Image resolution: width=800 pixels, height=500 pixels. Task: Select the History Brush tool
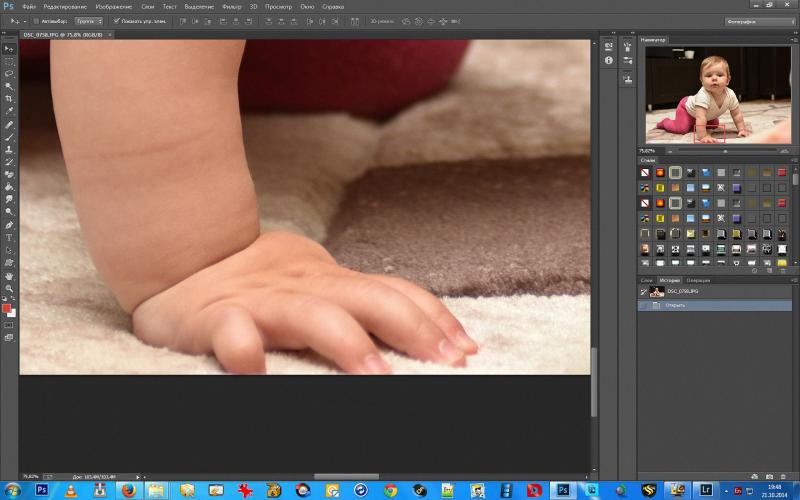point(9,162)
